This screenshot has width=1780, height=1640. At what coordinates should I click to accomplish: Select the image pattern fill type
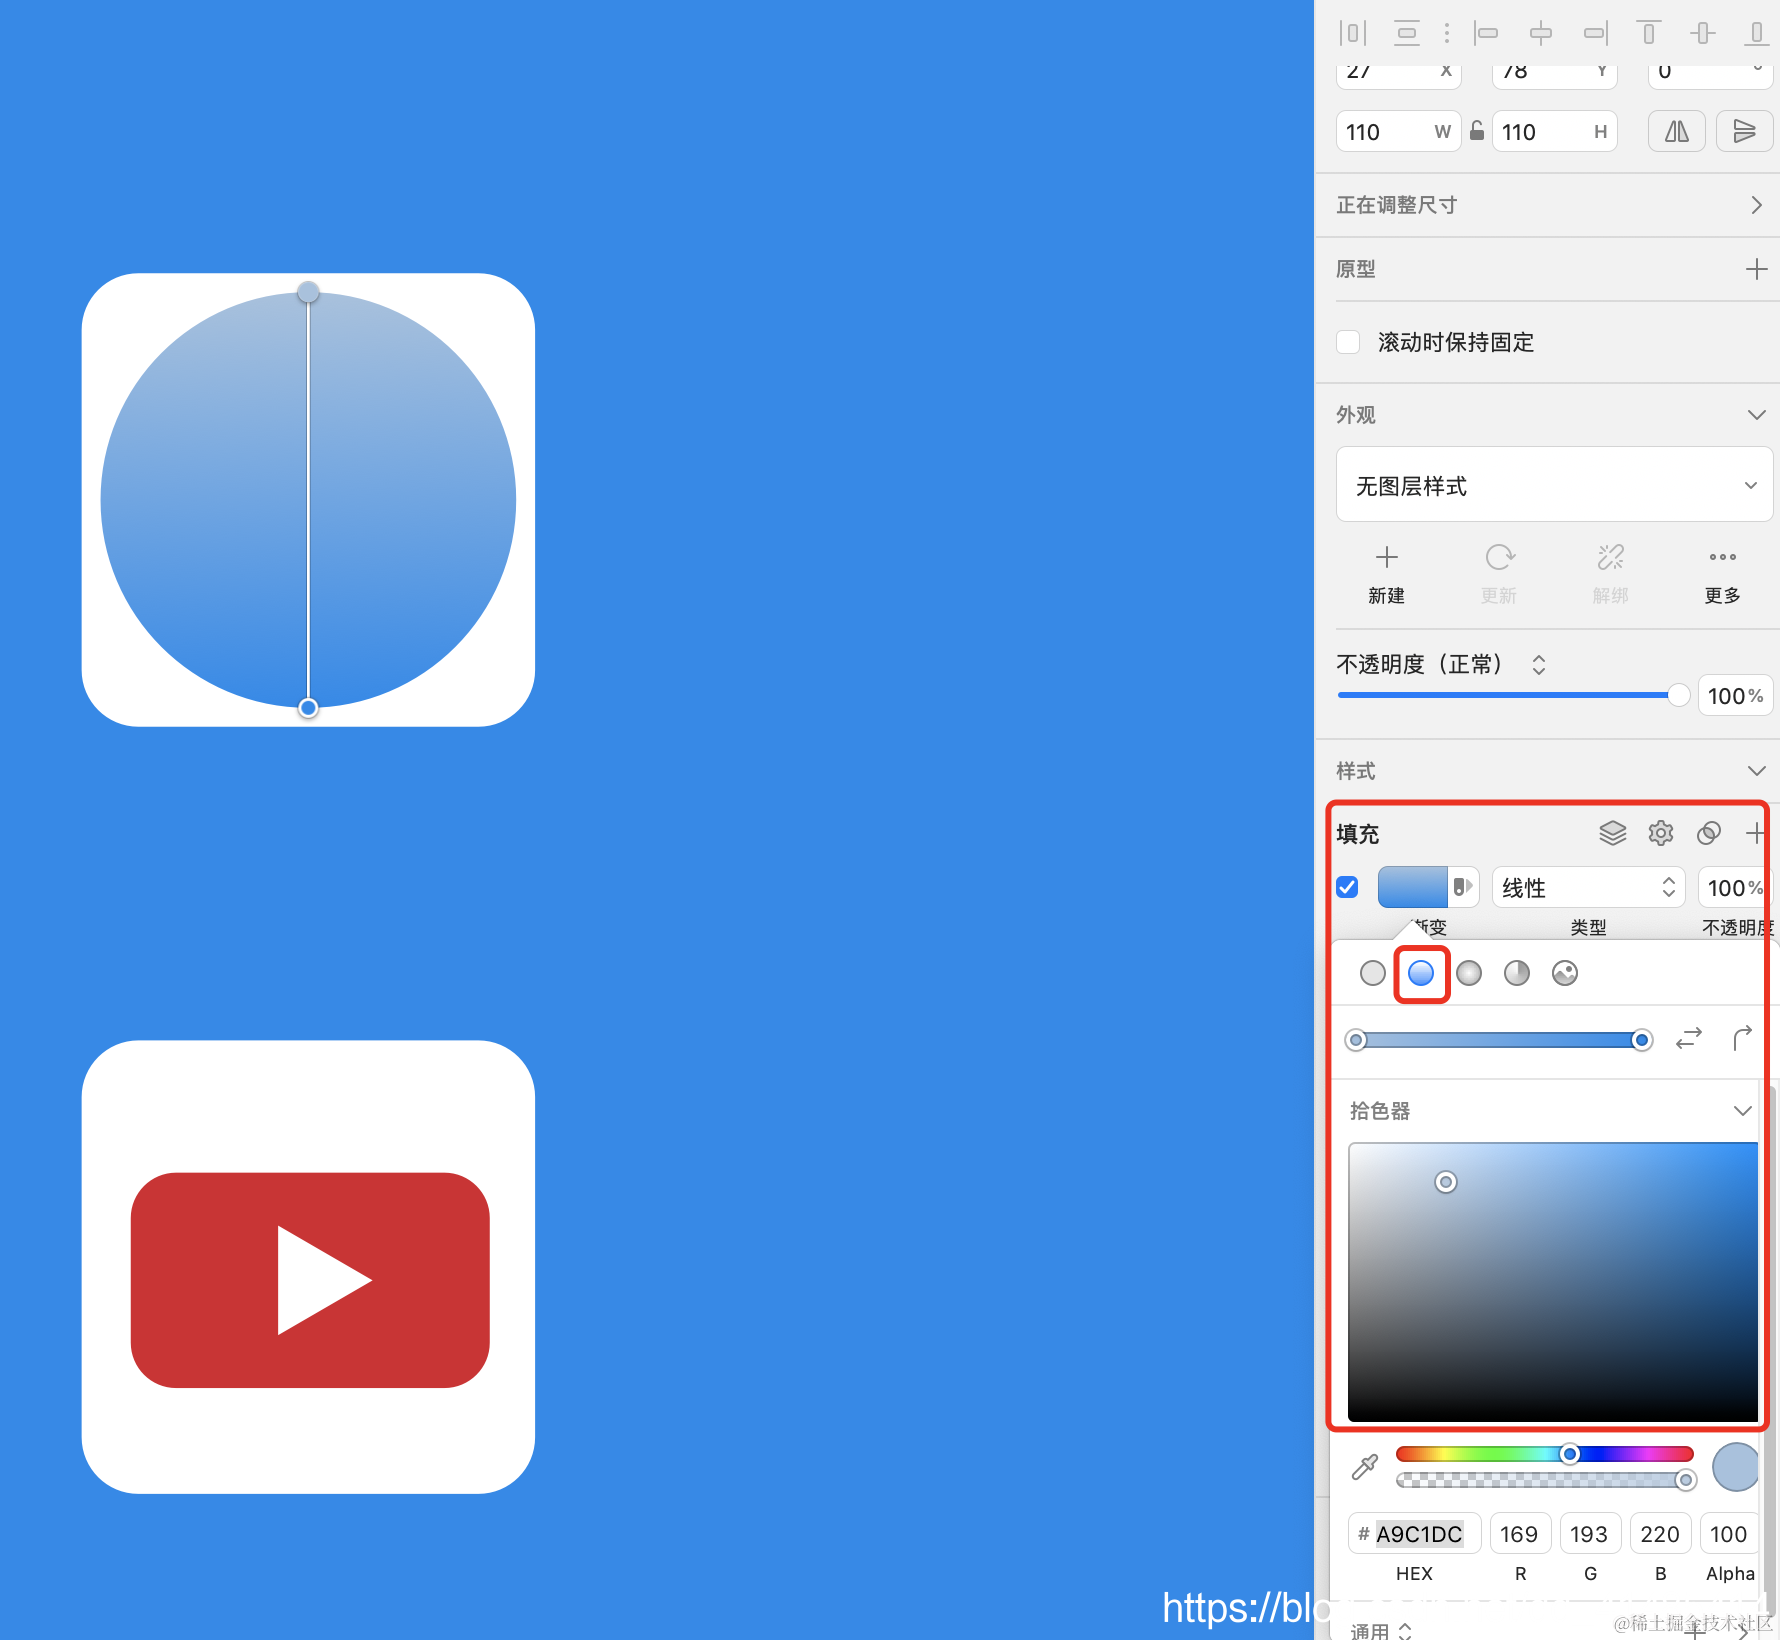(x=1565, y=973)
